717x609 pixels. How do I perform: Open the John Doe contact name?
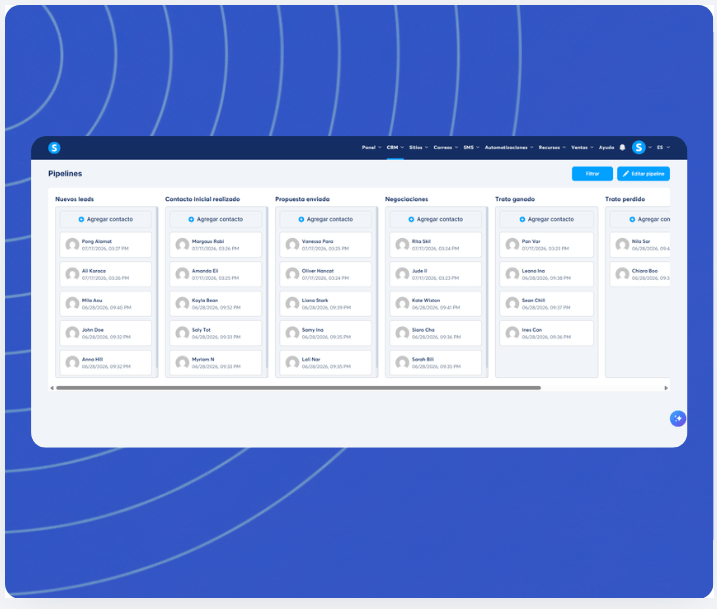(x=93, y=330)
